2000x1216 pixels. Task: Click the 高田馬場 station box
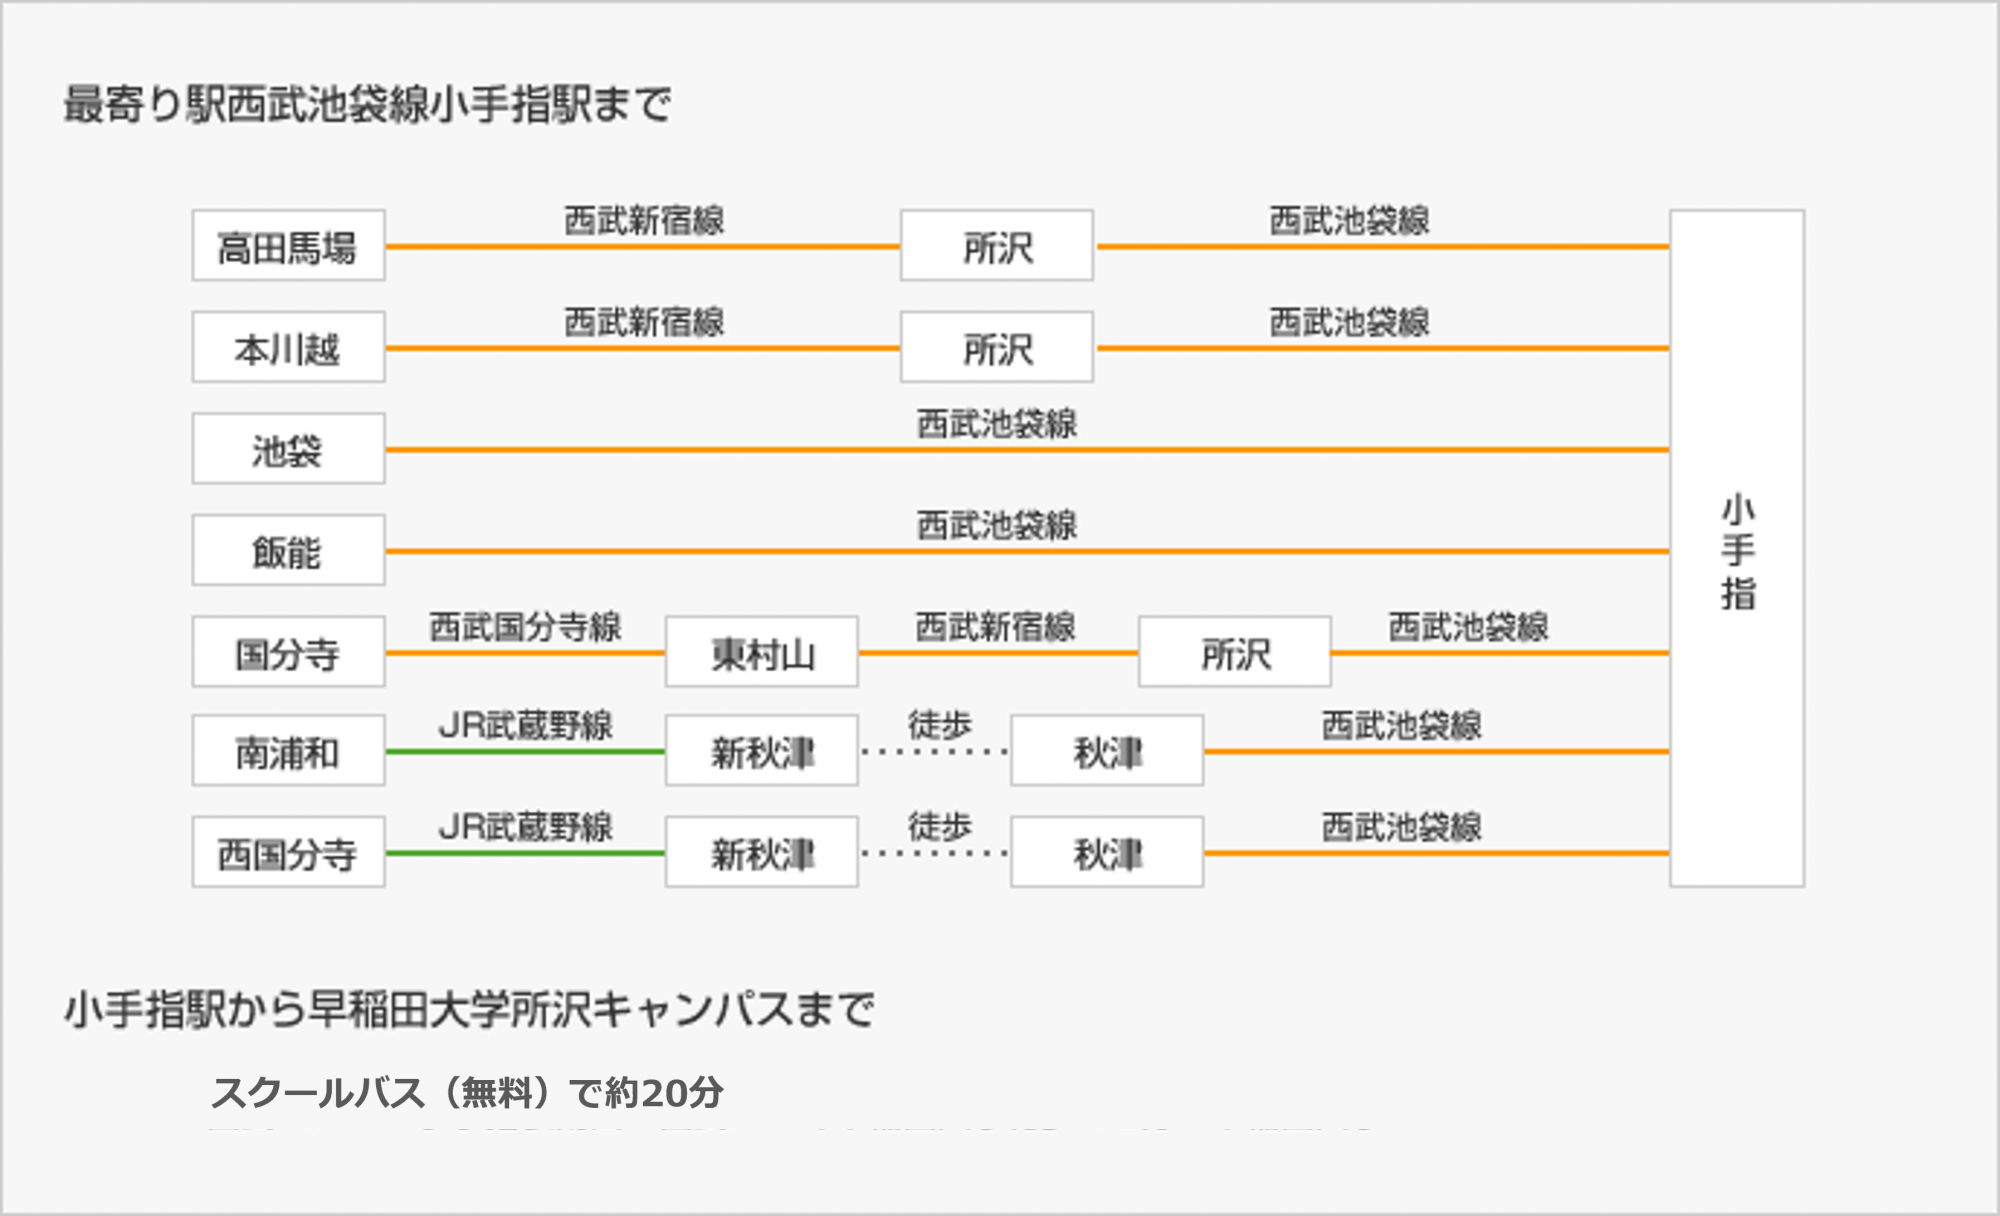288,246
